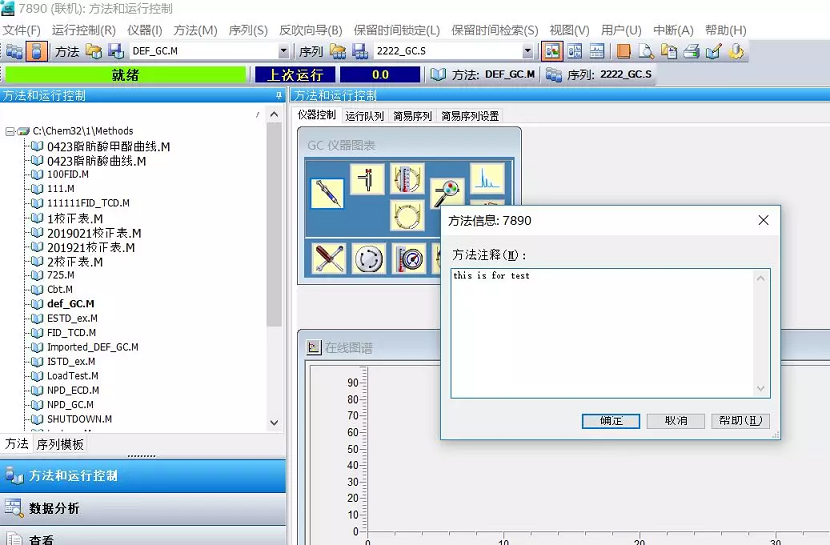Click the printer toolbar icon
This screenshot has width=830, height=545.
(x=691, y=51)
